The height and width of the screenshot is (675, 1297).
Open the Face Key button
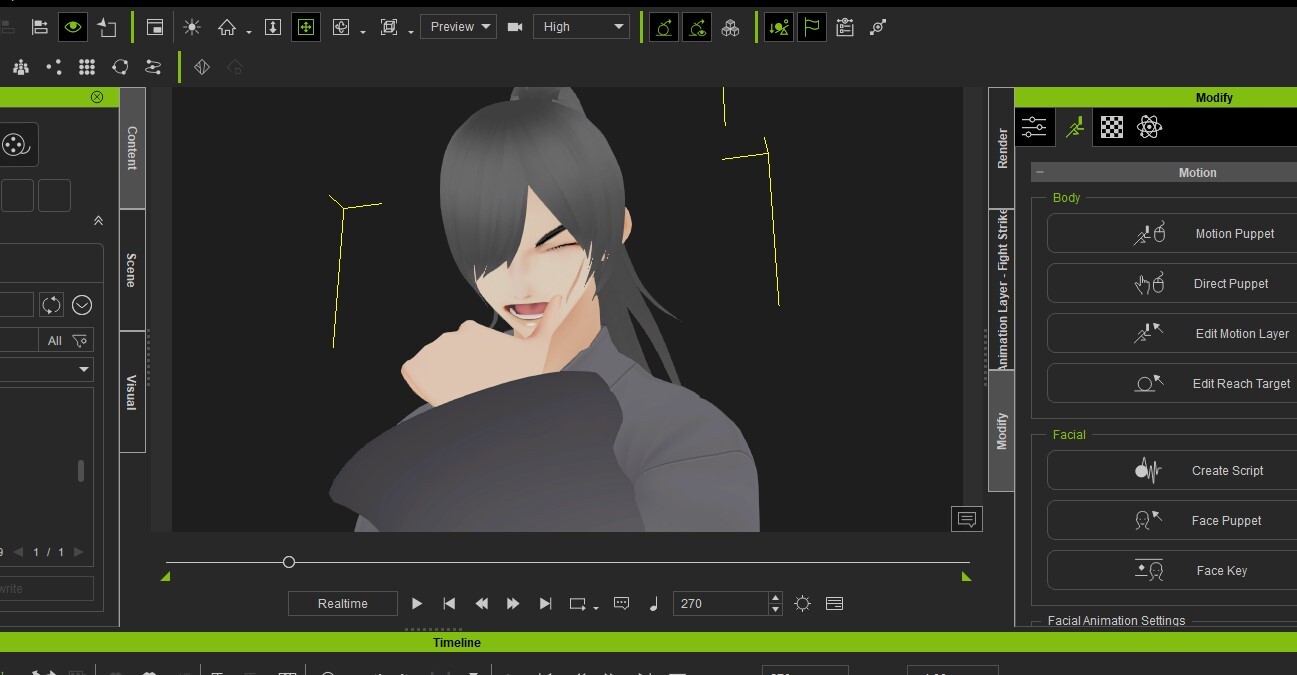click(x=1172, y=570)
